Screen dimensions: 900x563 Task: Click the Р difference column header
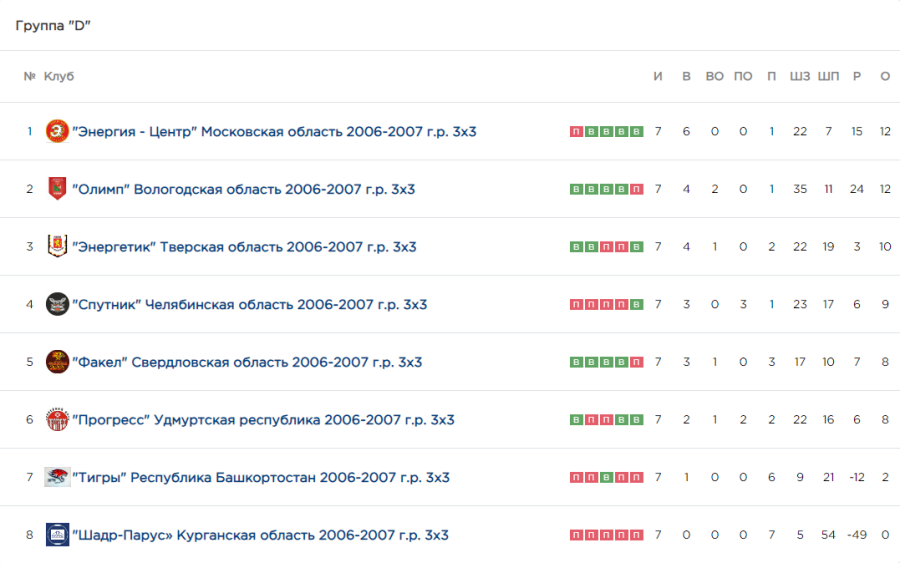(856, 76)
